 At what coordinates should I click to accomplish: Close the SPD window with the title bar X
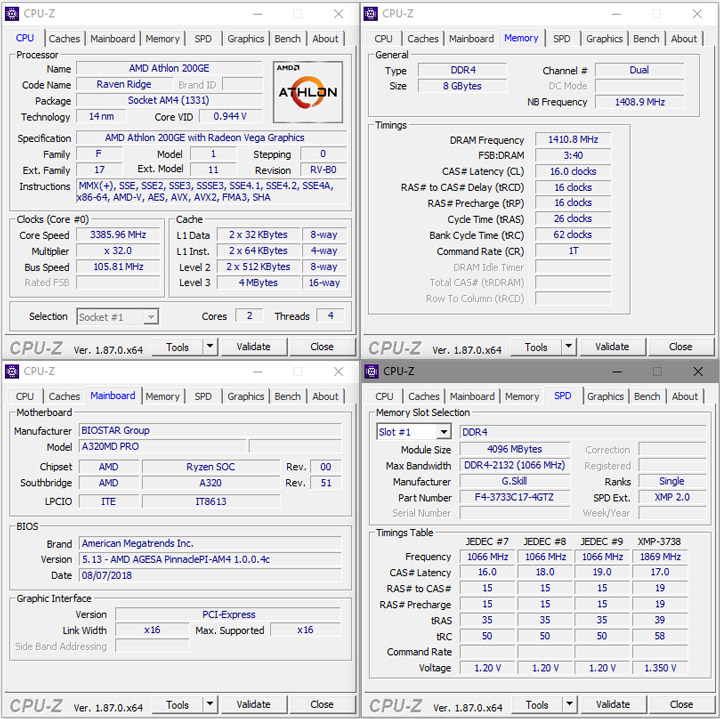tap(698, 371)
